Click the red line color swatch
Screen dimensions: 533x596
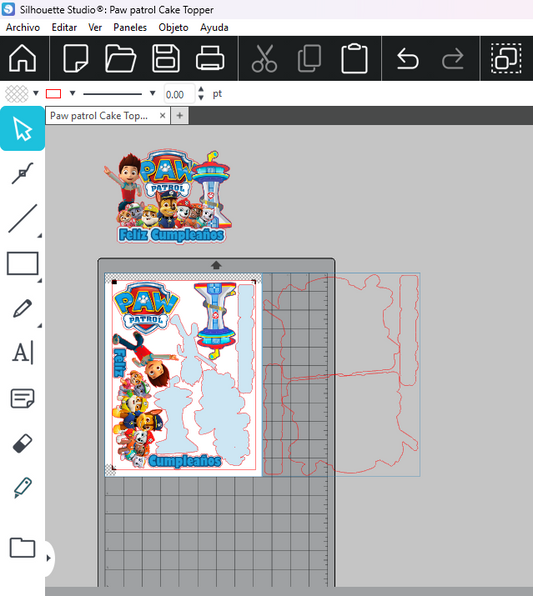coord(53,94)
